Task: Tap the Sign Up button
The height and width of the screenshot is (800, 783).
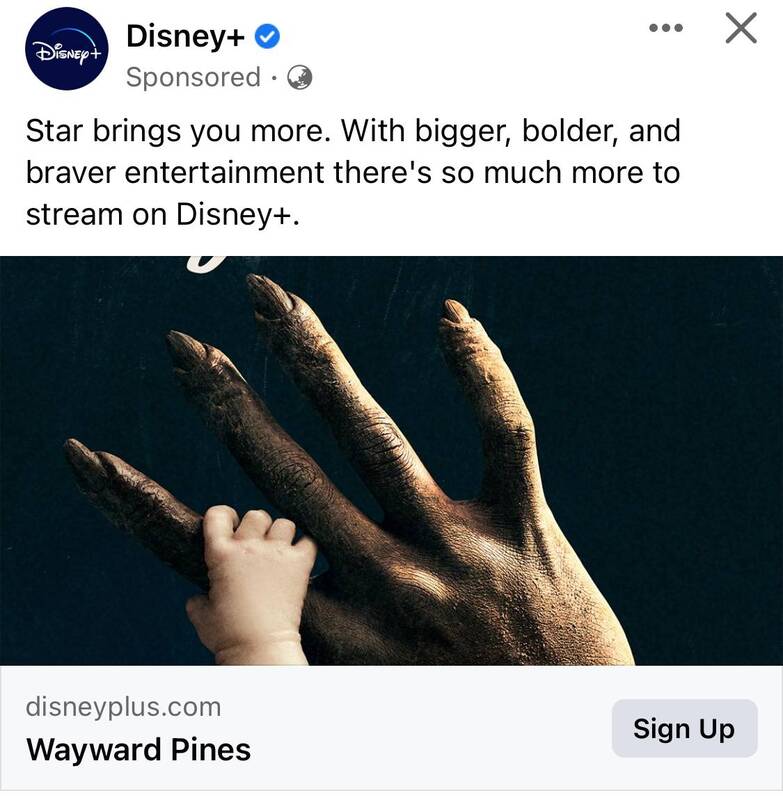Action: (685, 728)
